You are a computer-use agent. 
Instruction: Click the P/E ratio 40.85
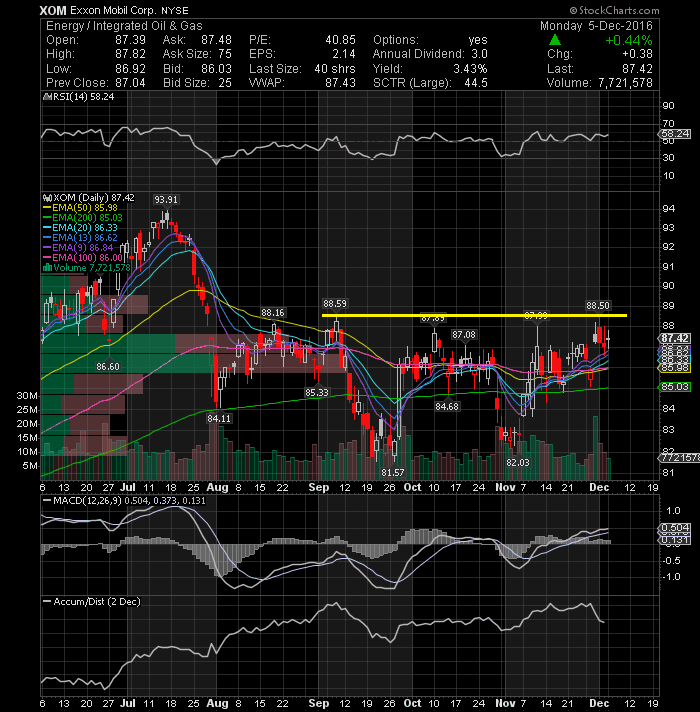[340, 40]
